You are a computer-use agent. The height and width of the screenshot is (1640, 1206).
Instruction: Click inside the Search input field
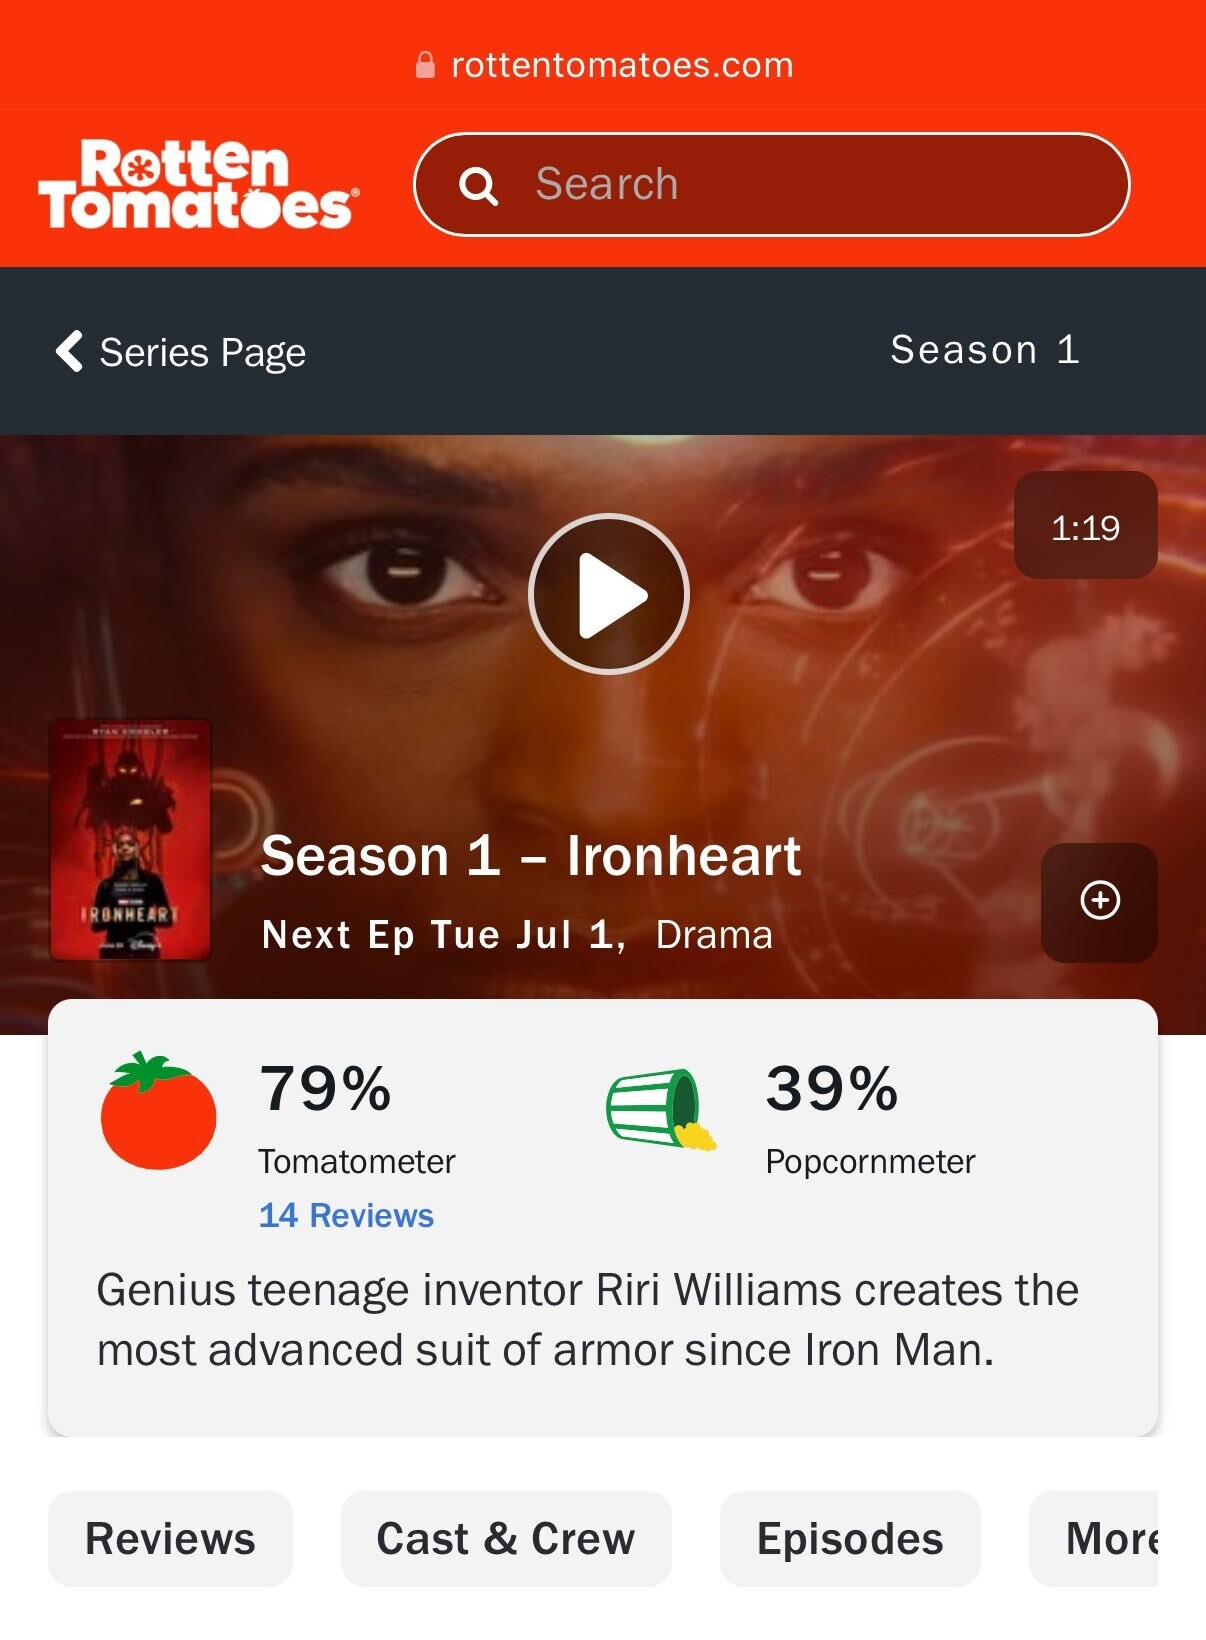(771, 185)
